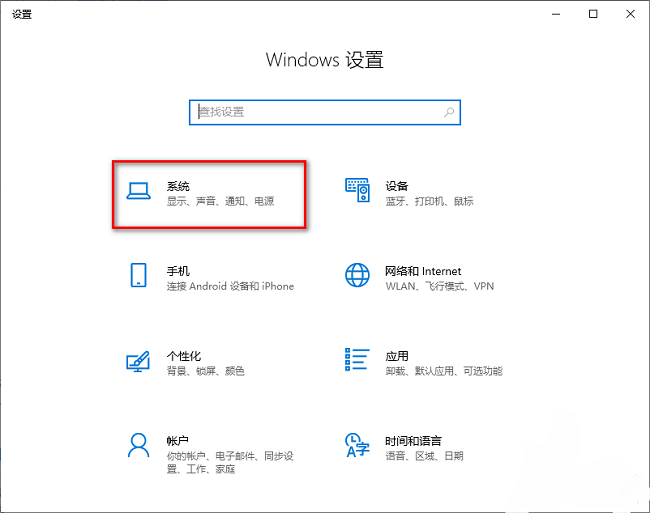Open 网络和 Internet settings title
This screenshot has width=650, height=513.
pyautogui.click(x=423, y=271)
